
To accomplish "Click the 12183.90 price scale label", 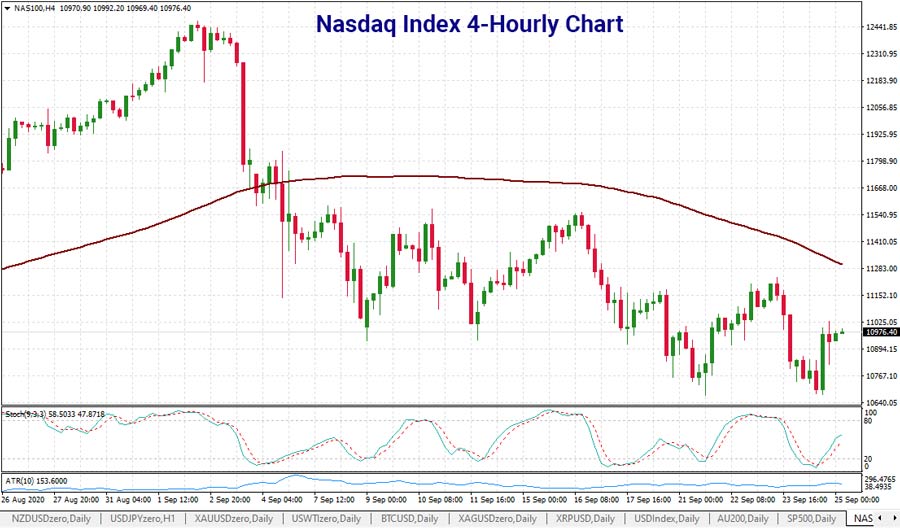I will coord(882,81).
